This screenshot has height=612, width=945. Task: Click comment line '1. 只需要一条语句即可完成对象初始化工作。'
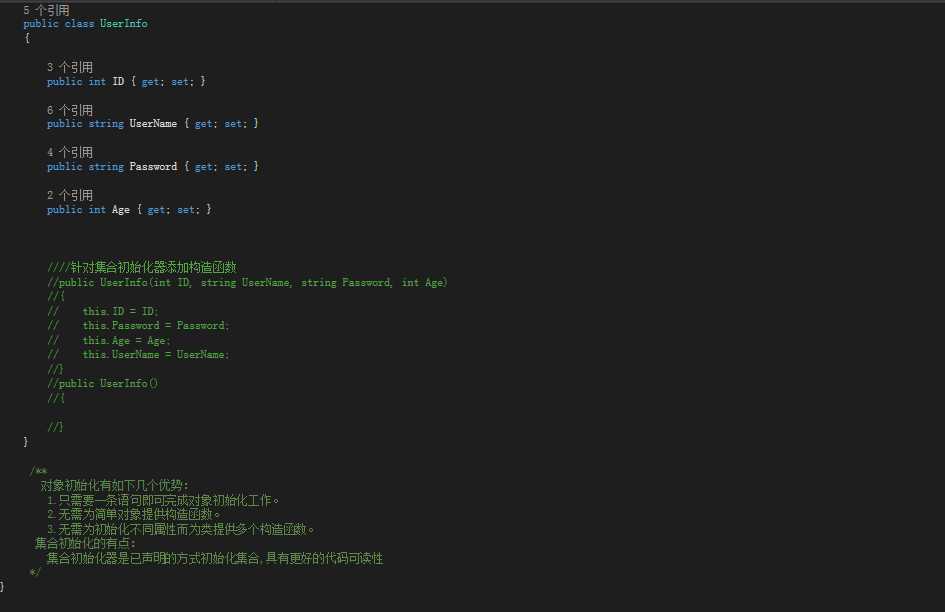pyautogui.click(x=163, y=500)
